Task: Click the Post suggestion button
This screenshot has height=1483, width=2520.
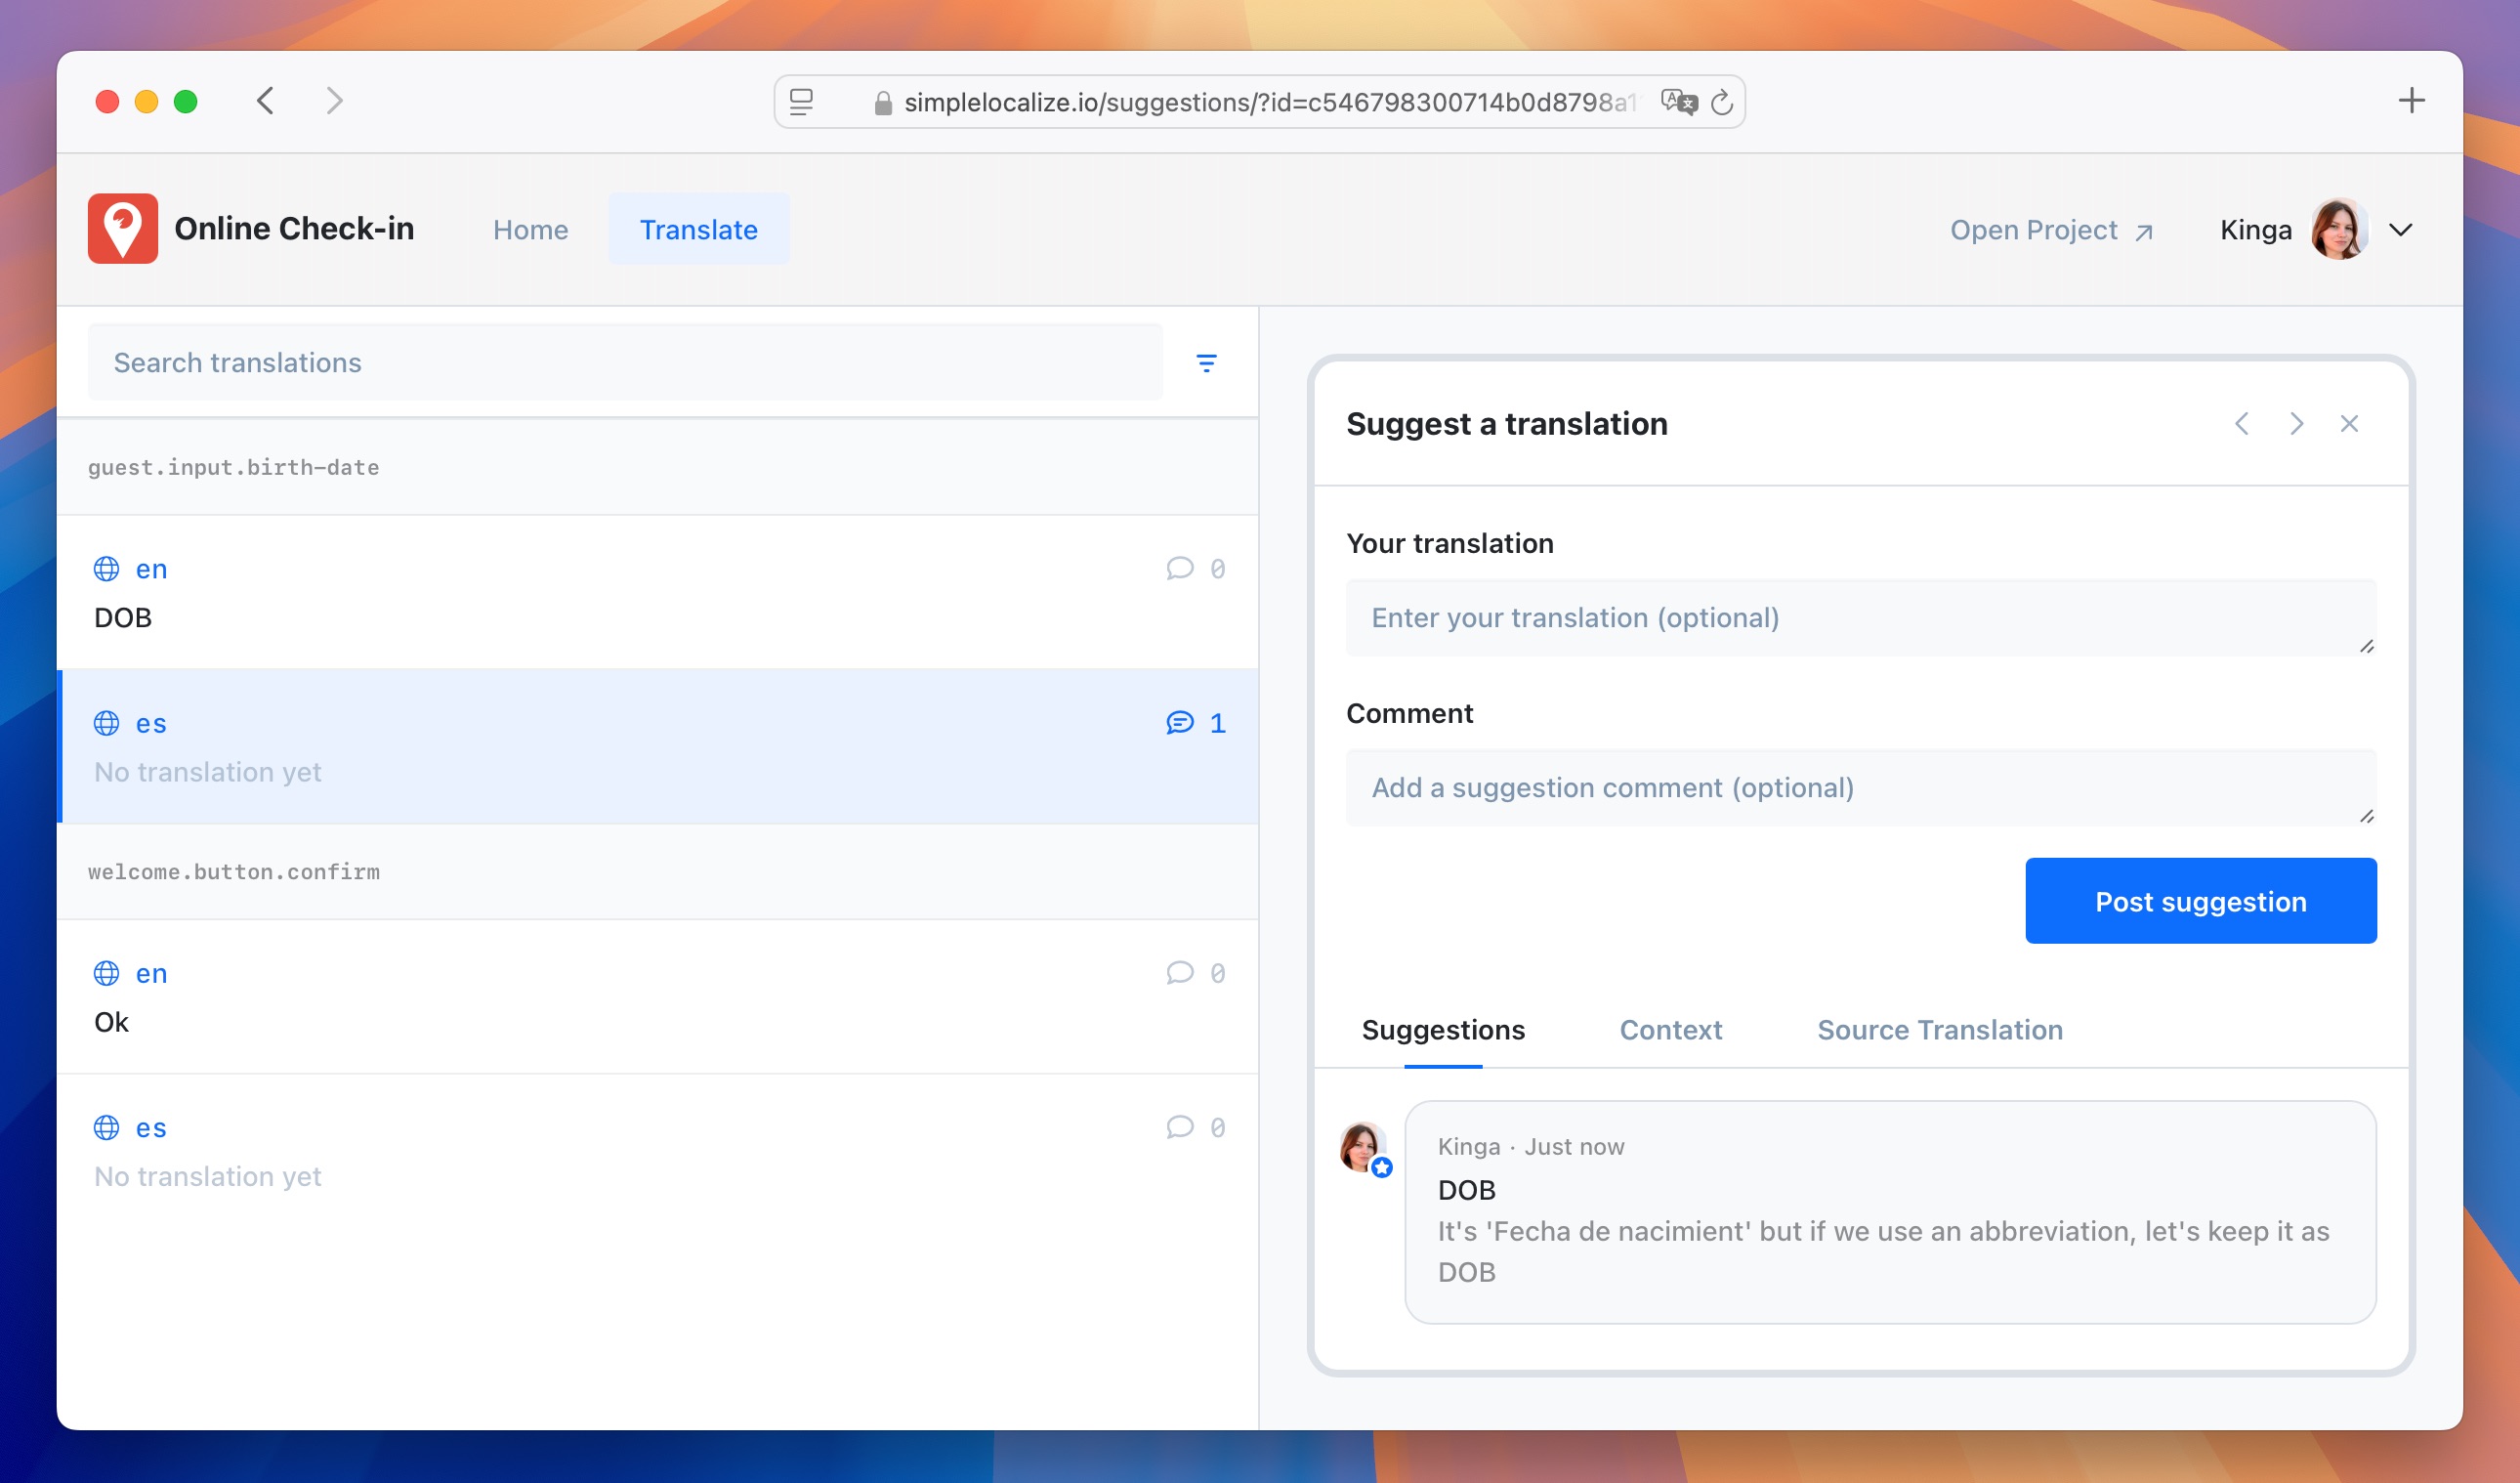Action: pos(2201,901)
